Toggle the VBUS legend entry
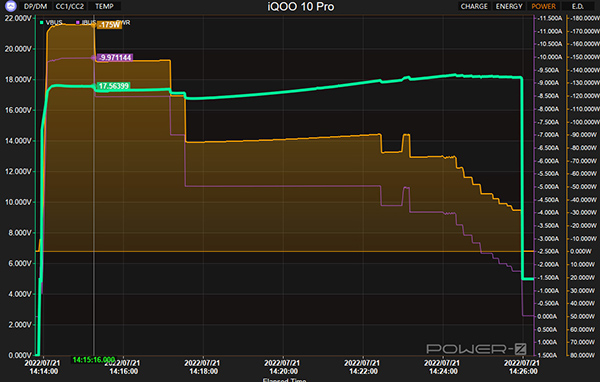 tap(51, 23)
